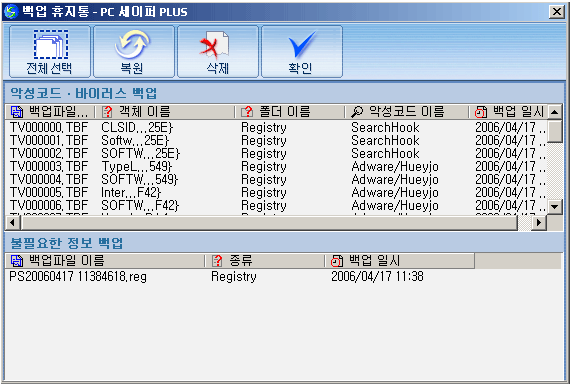Click the PC 세이퍼 PLUS title bar globe icon
Viewport: 574px width, 387px height.
(11, 11)
